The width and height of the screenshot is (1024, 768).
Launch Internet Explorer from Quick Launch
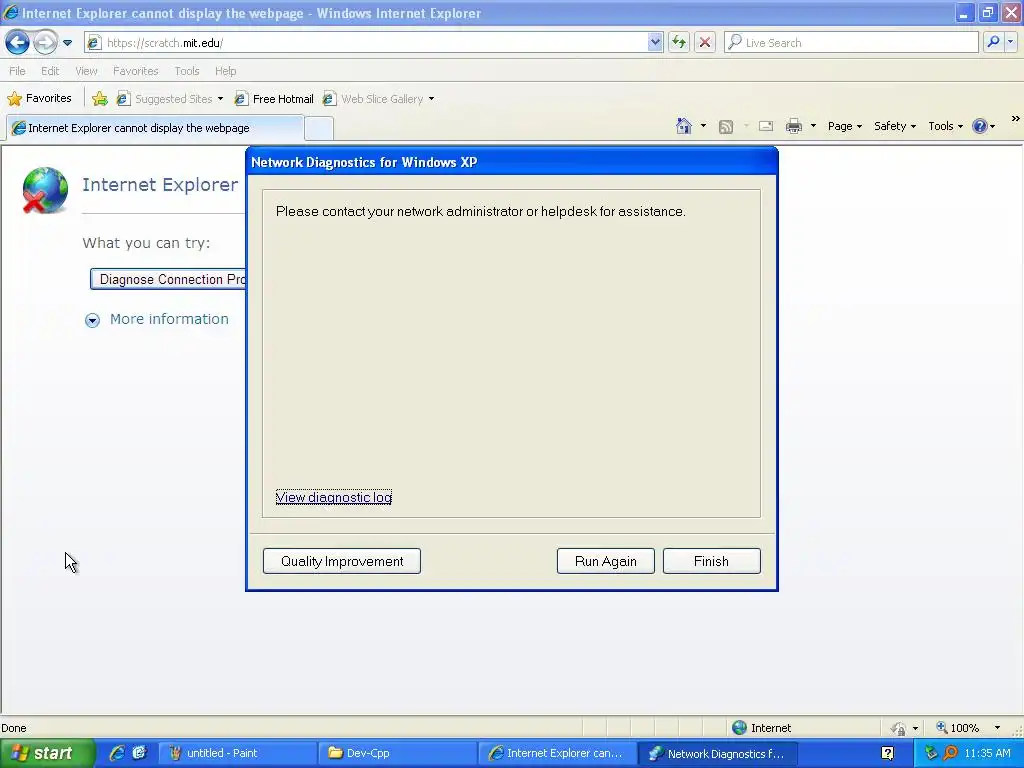[117, 754]
